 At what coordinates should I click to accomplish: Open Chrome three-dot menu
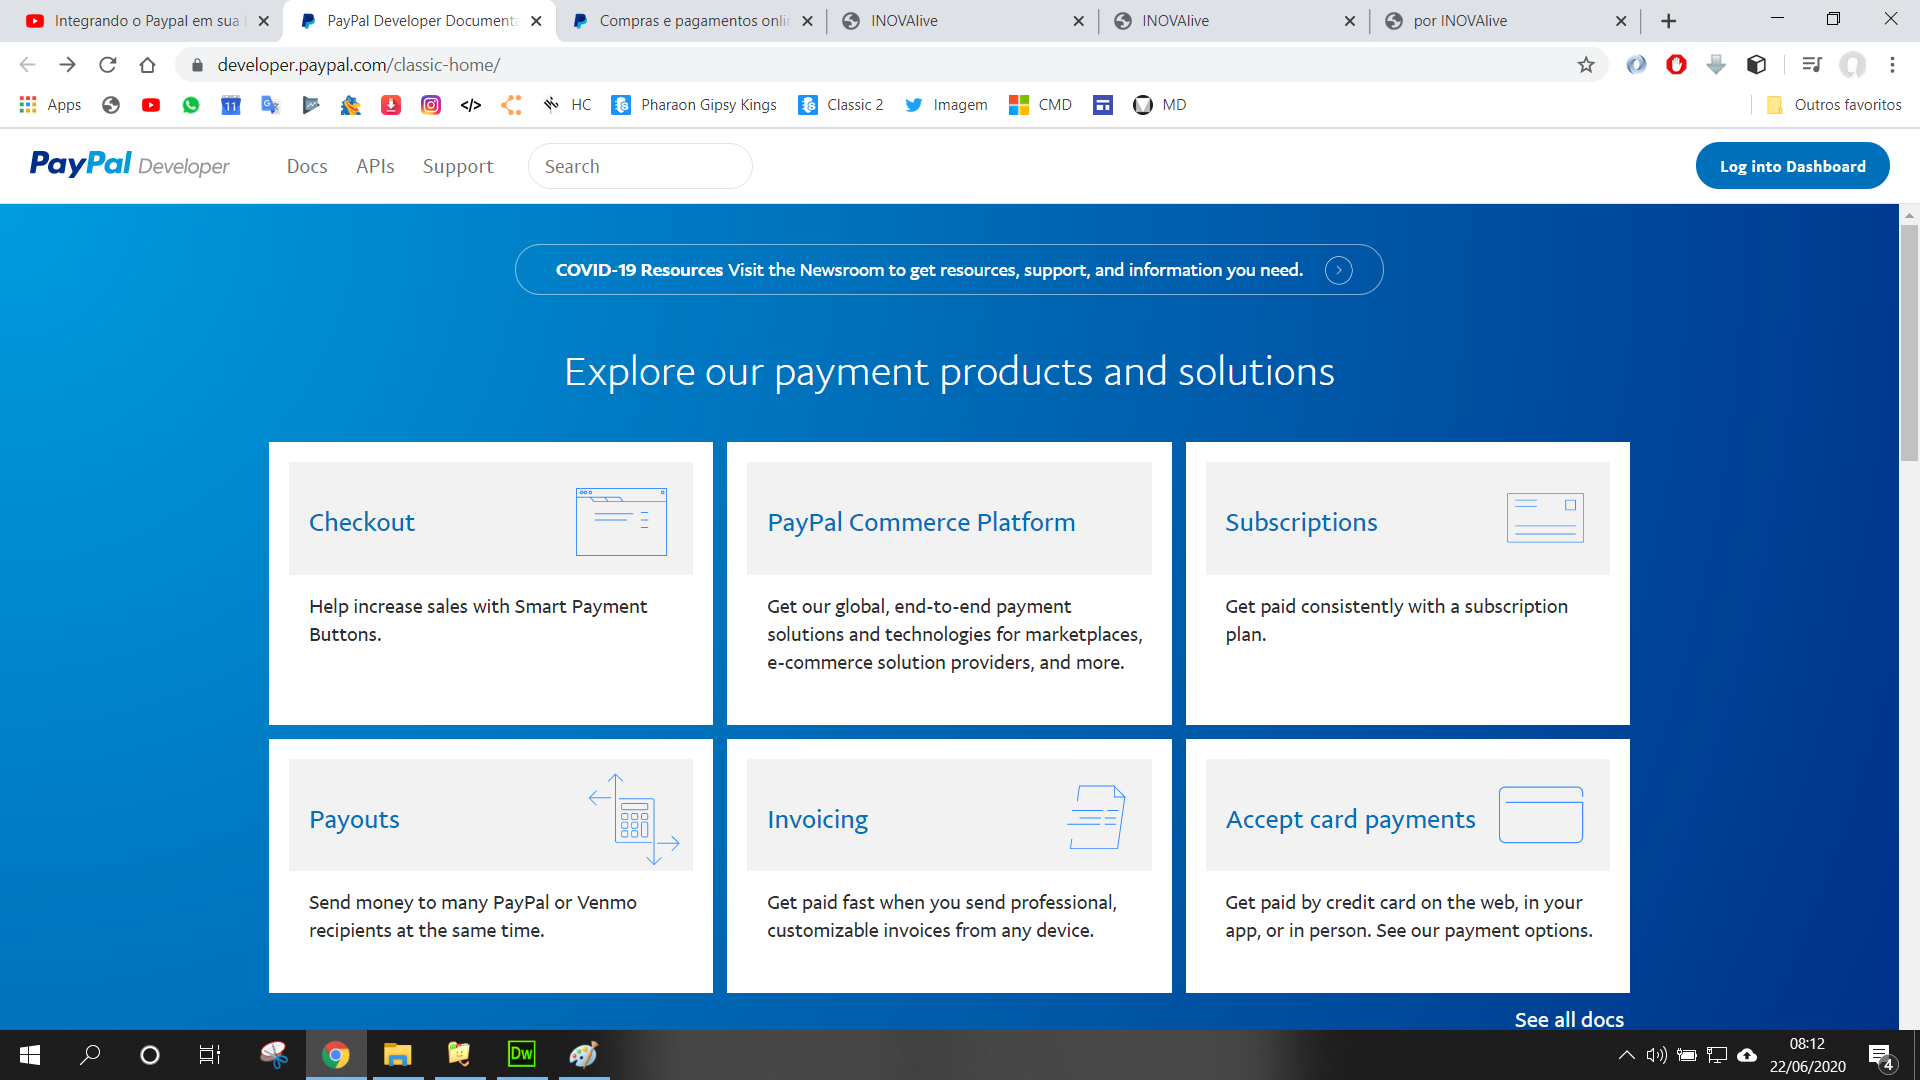1892,65
